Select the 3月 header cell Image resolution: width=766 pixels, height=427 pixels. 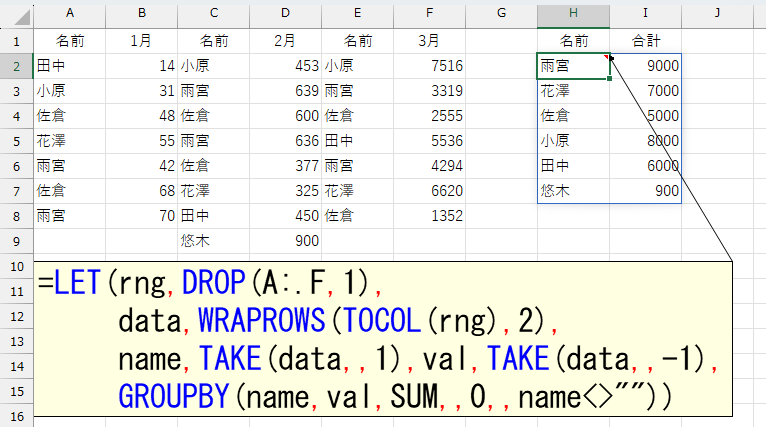click(x=429, y=41)
